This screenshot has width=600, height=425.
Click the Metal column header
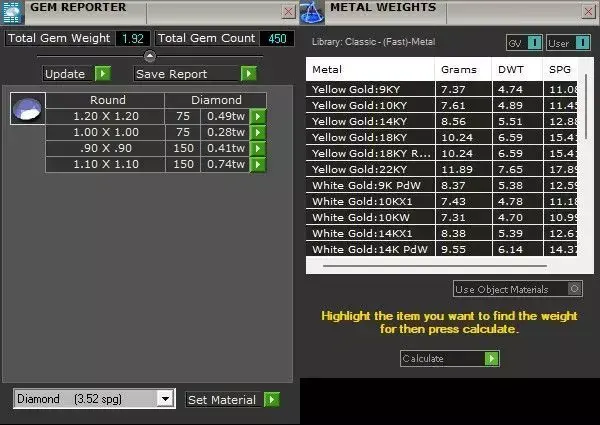coord(370,69)
